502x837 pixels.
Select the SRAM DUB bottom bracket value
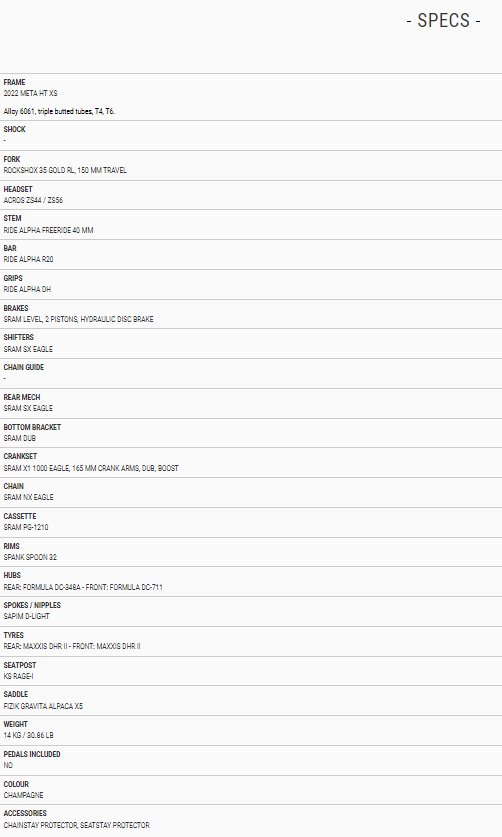pyautogui.click(x=20, y=438)
